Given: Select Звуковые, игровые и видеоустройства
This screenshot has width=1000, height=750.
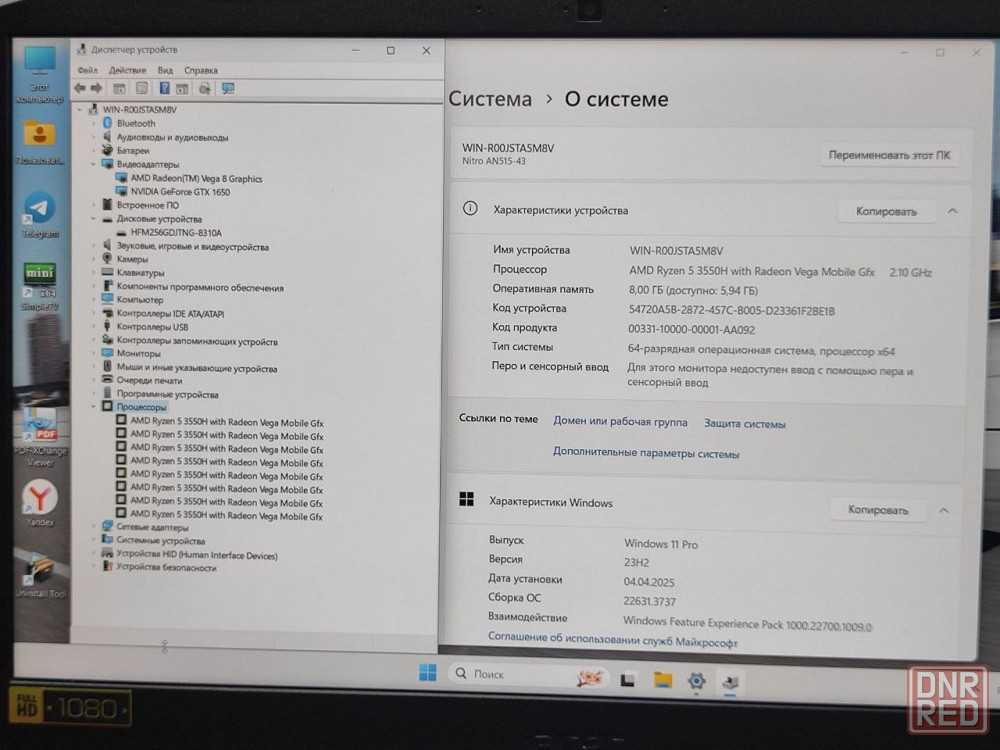Looking at the screenshot, I should click(x=193, y=247).
